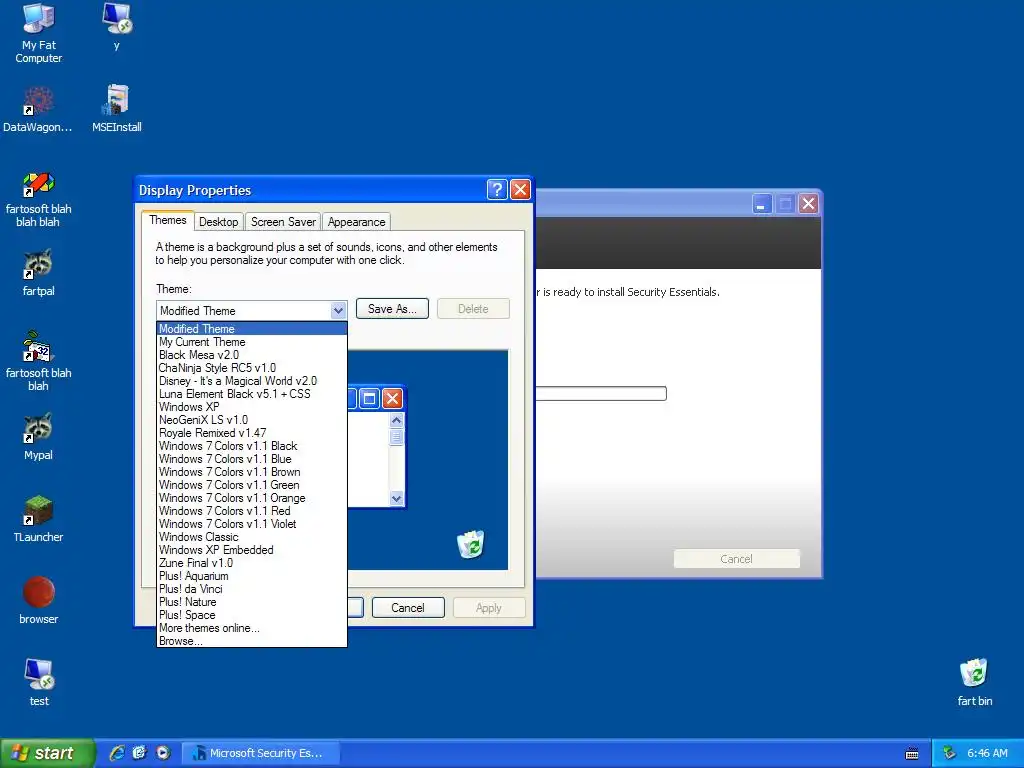1024x768 pixels.
Task: Choose Windows 7 Colors v1.1 Brown
Action: coord(252,472)
